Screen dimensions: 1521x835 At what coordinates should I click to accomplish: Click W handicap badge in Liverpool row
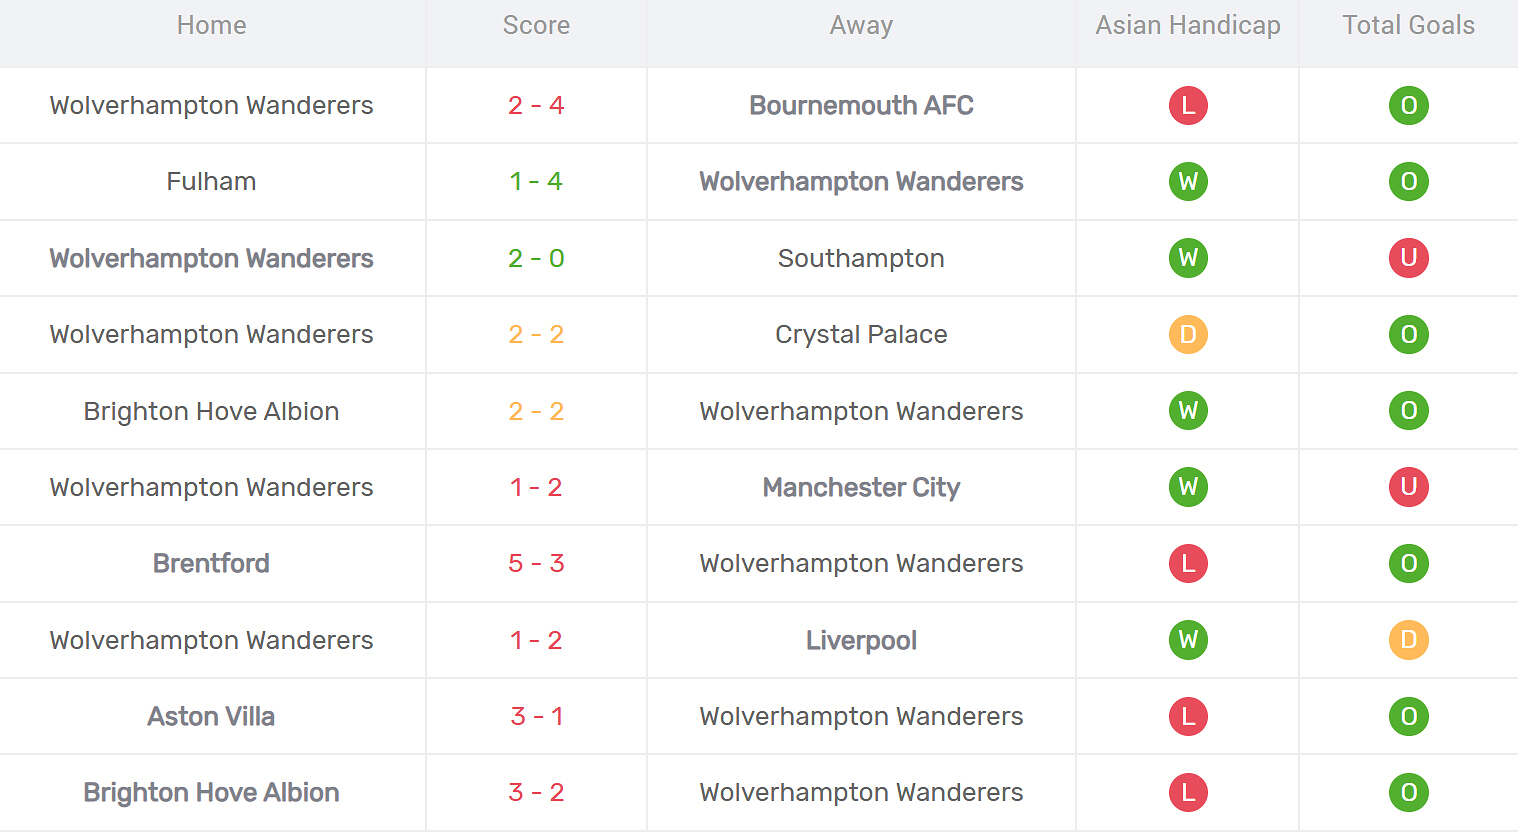[1188, 640]
